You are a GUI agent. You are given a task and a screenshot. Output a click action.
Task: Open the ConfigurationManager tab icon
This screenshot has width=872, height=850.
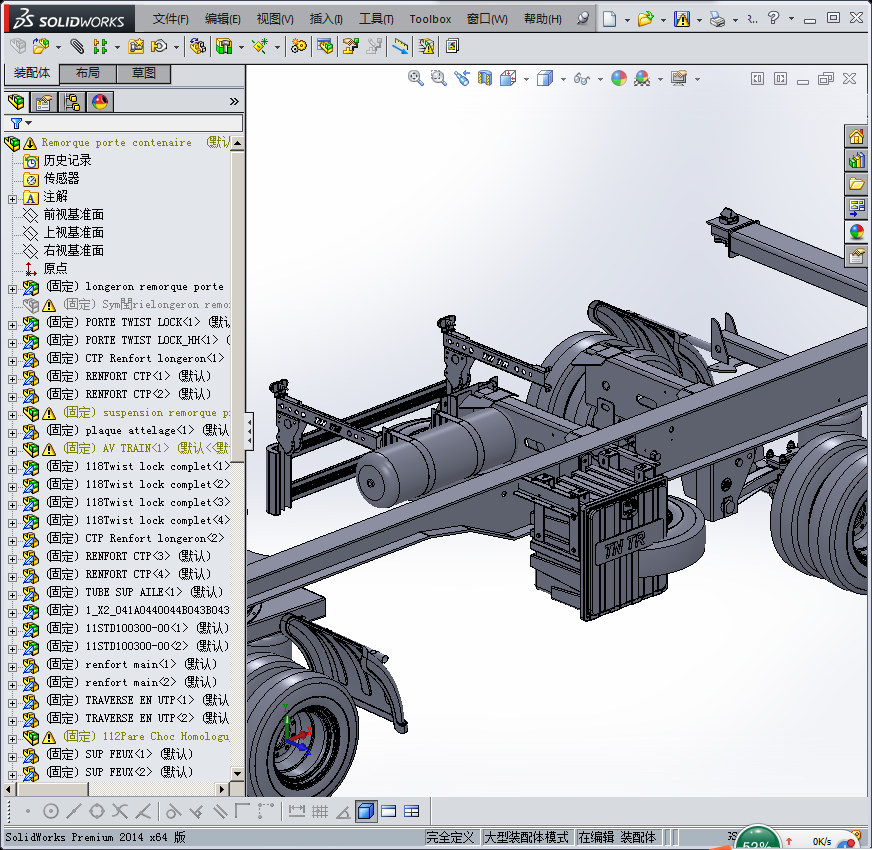coord(71,101)
